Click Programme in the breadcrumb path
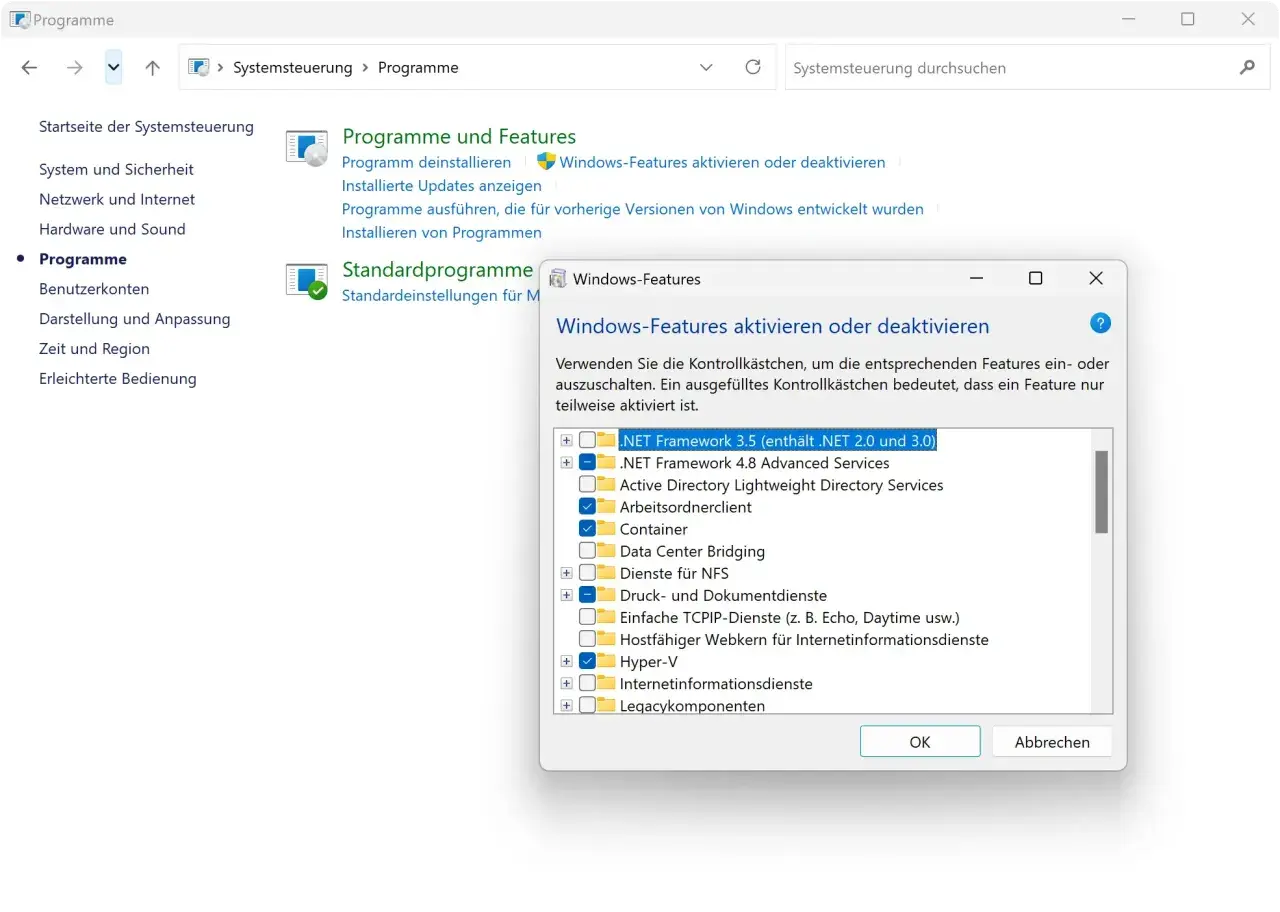The width and height of the screenshot is (1280, 912). coord(418,68)
